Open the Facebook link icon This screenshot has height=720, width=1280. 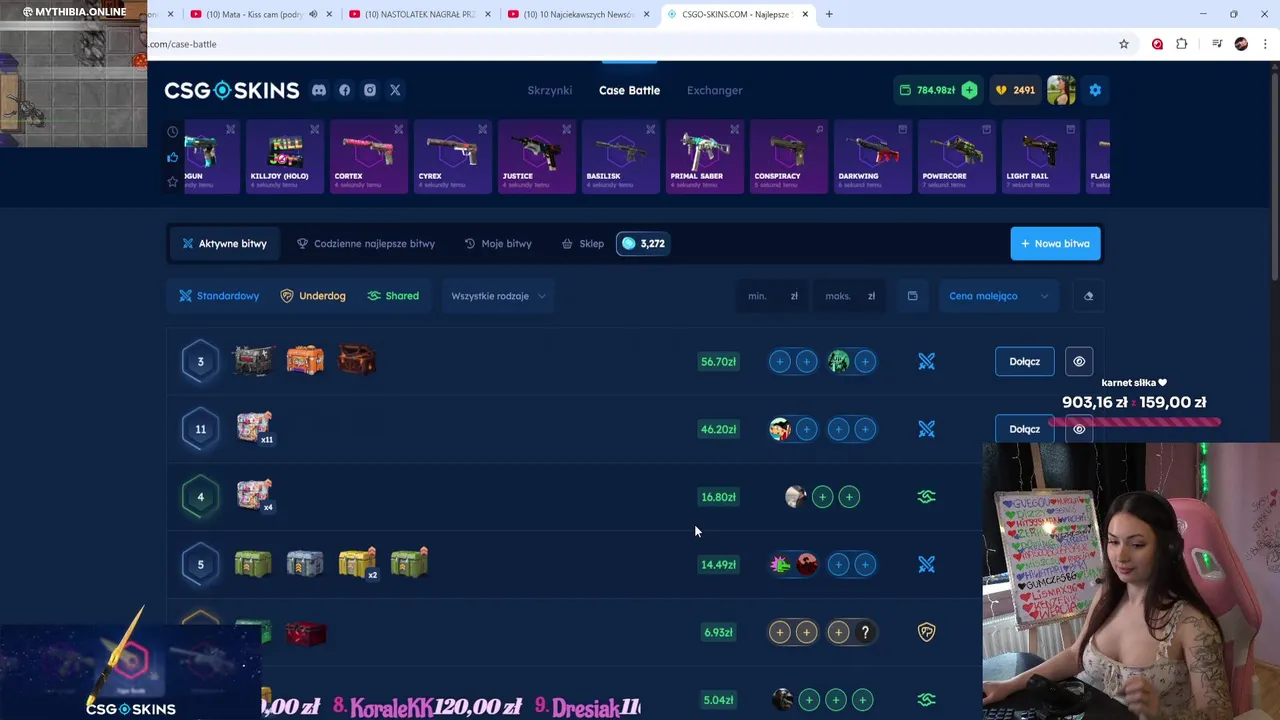coord(345,90)
